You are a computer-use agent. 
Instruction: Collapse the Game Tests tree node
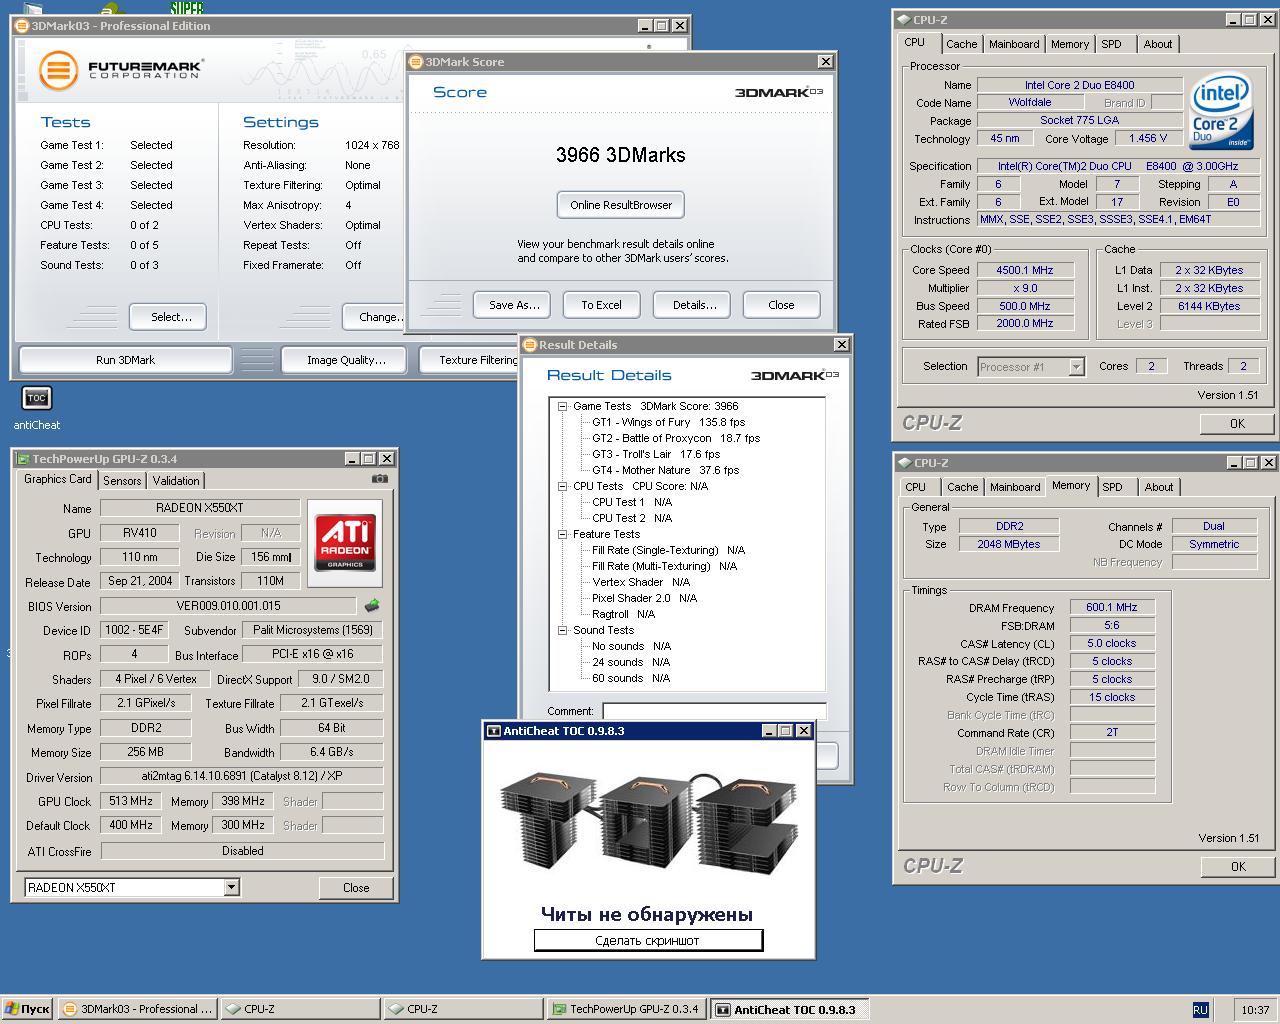[563, 406]
